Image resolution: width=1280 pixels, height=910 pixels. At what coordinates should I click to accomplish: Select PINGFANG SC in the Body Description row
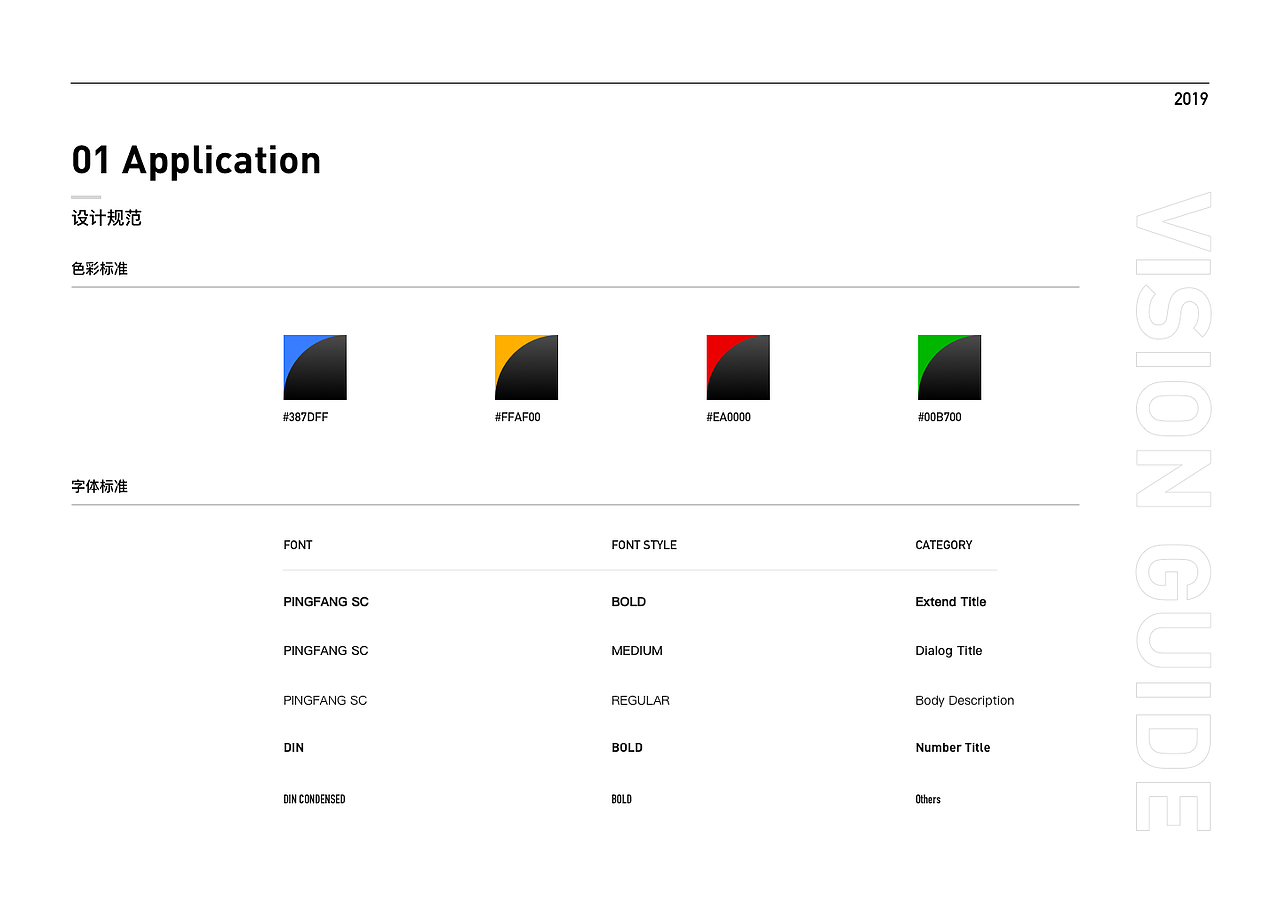coord(325,701)
